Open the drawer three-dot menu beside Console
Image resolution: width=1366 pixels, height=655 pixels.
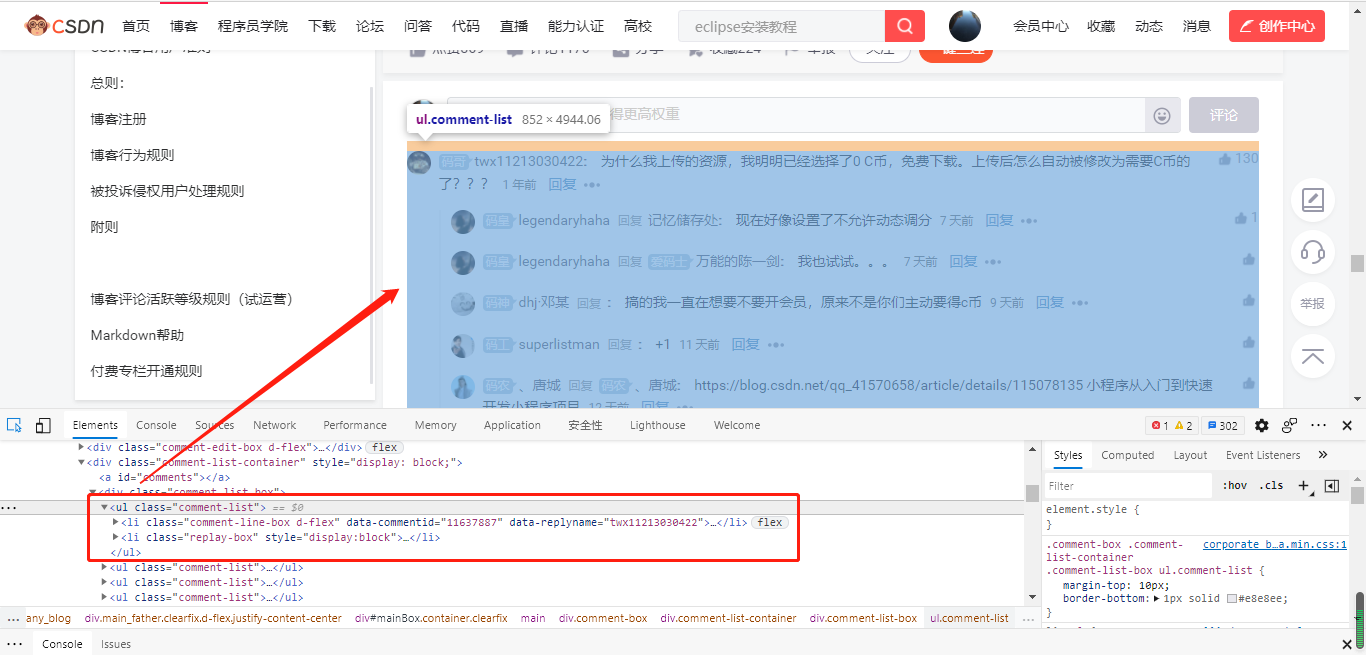point(14,643)
